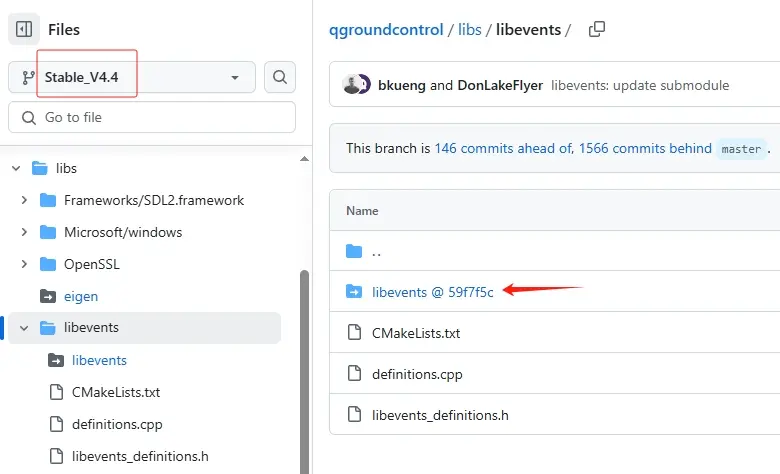Screen dimensions: 780x474
Task: Select Frameworks/SDL2.framework tree item
Action: (x=154, y=200)
